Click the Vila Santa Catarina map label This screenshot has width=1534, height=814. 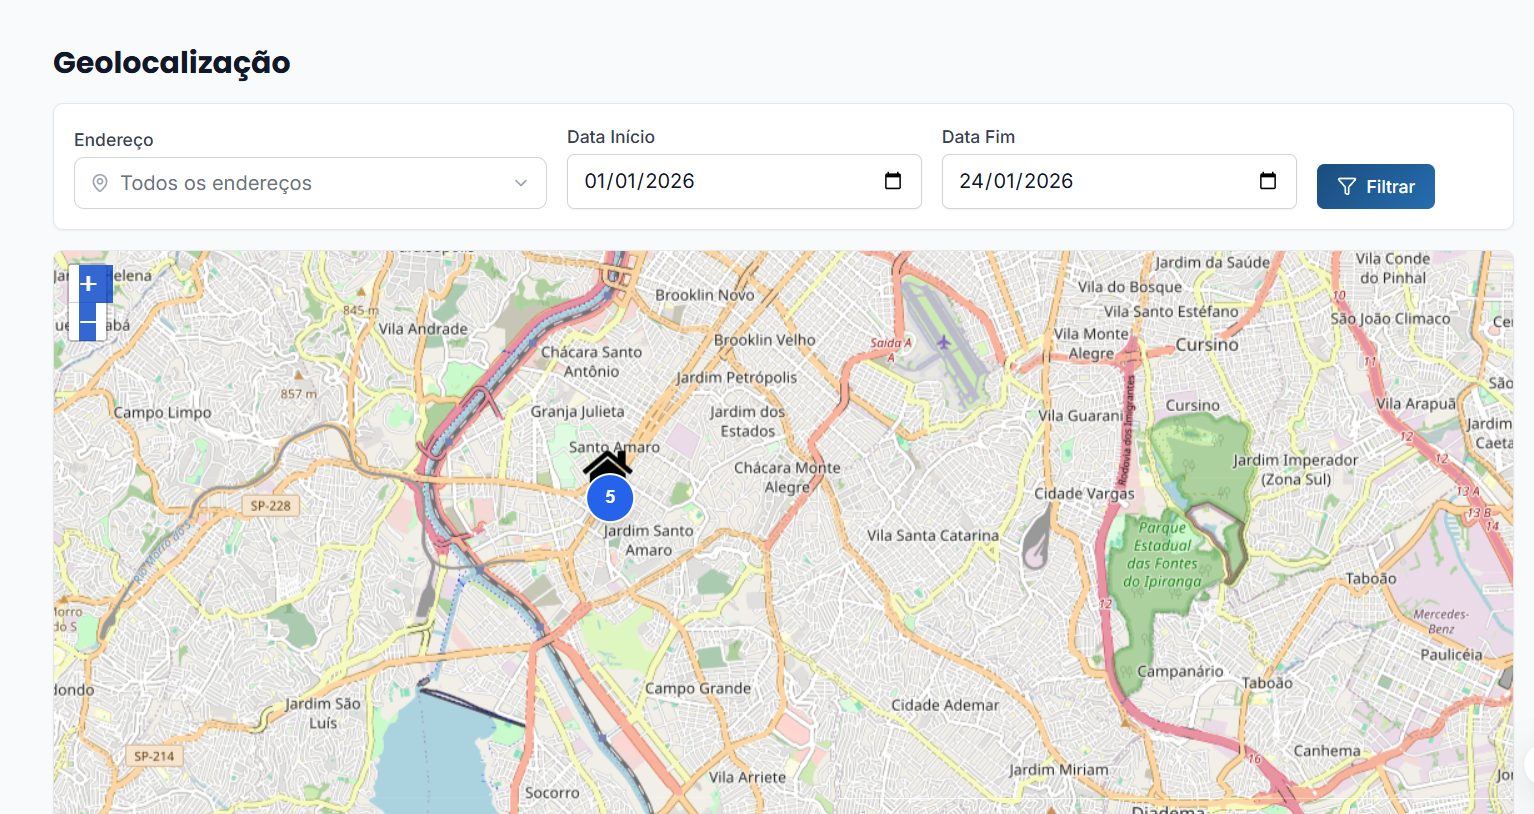pyautogui.click(x=932, y=535)
